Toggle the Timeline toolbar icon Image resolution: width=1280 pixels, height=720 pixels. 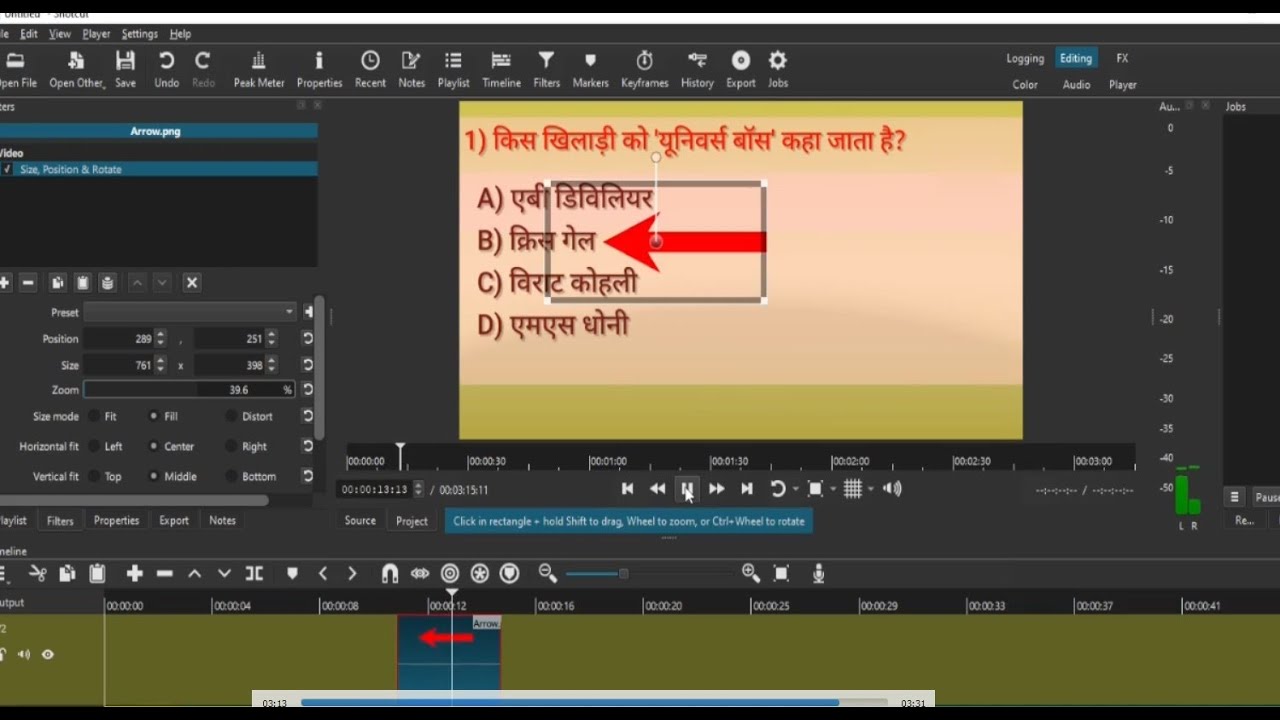pos(501,69)
